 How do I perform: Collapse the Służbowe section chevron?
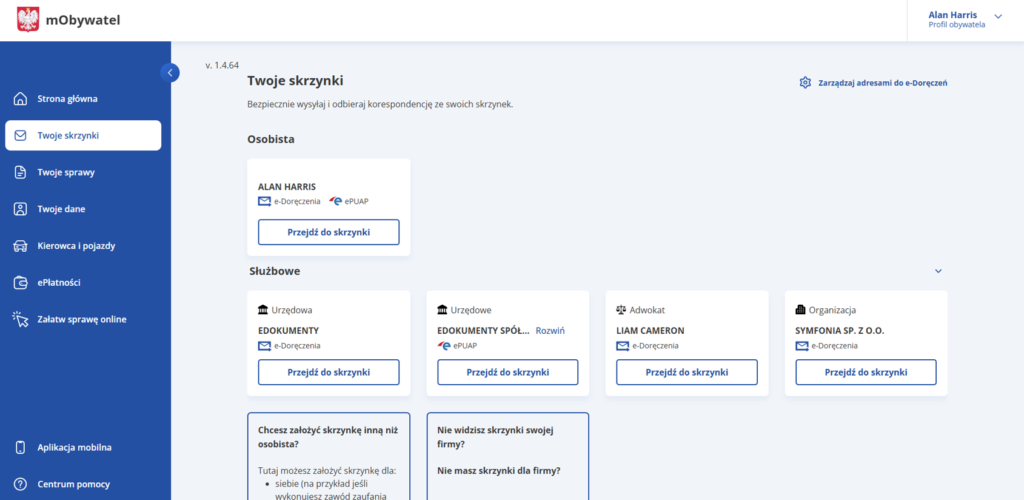pos(938,271)
